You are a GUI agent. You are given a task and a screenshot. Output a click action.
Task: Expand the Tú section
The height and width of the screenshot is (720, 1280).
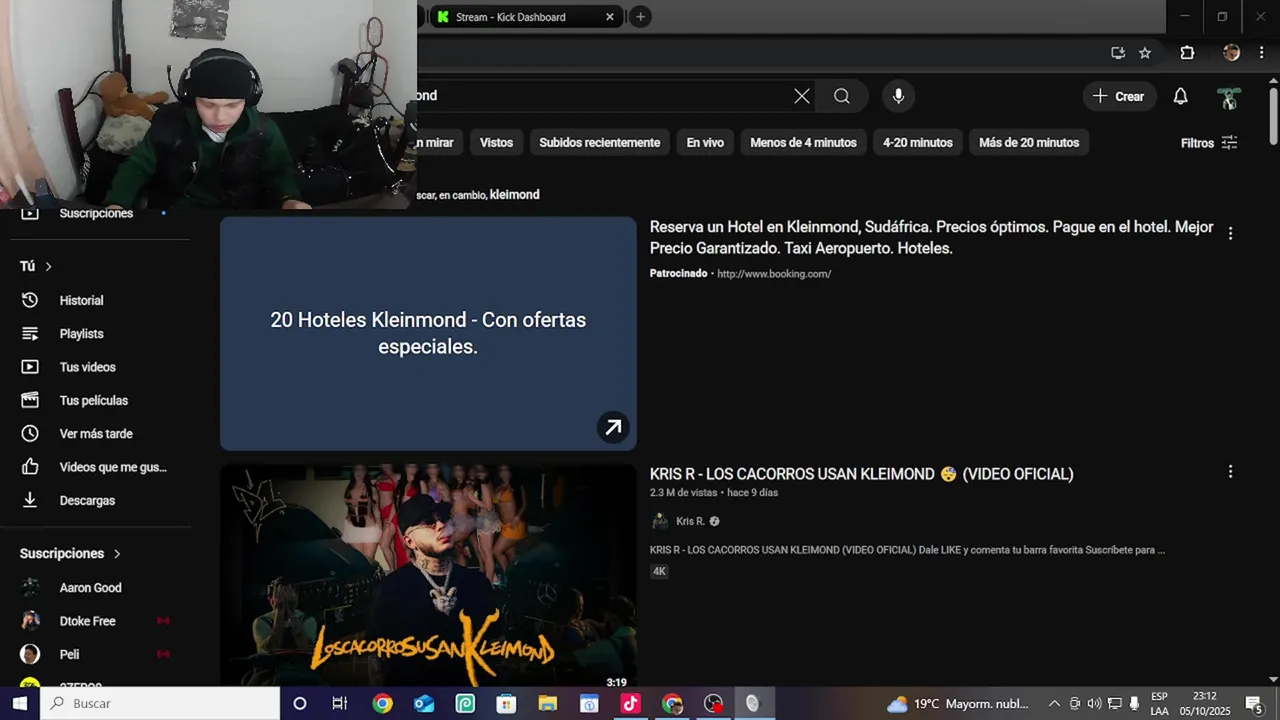(x=36, y=266)
